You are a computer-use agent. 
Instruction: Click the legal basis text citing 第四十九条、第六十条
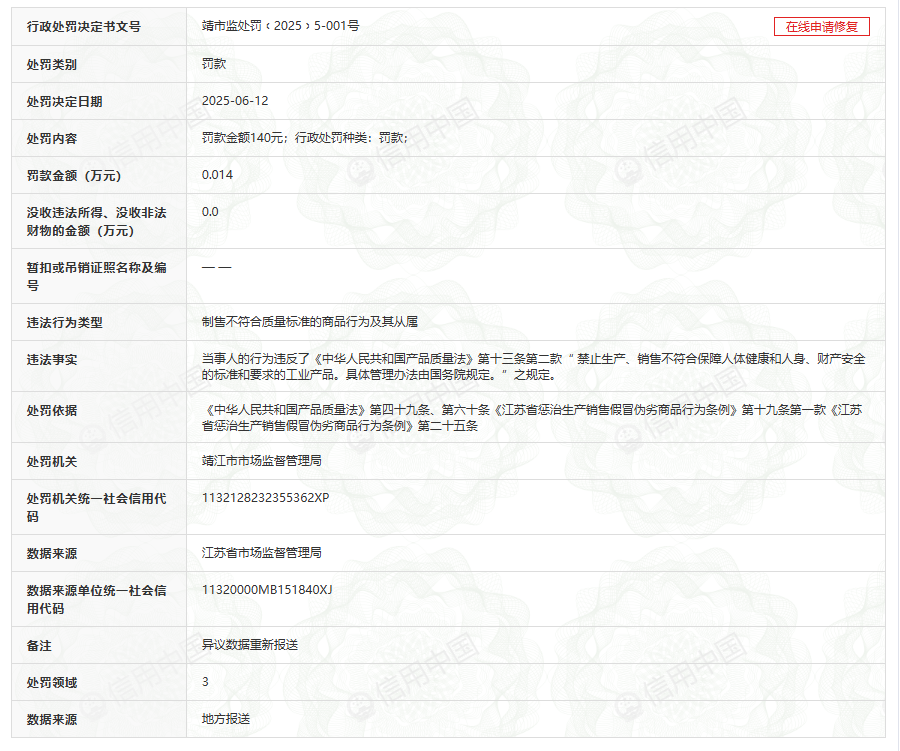(x=532, y=417)
